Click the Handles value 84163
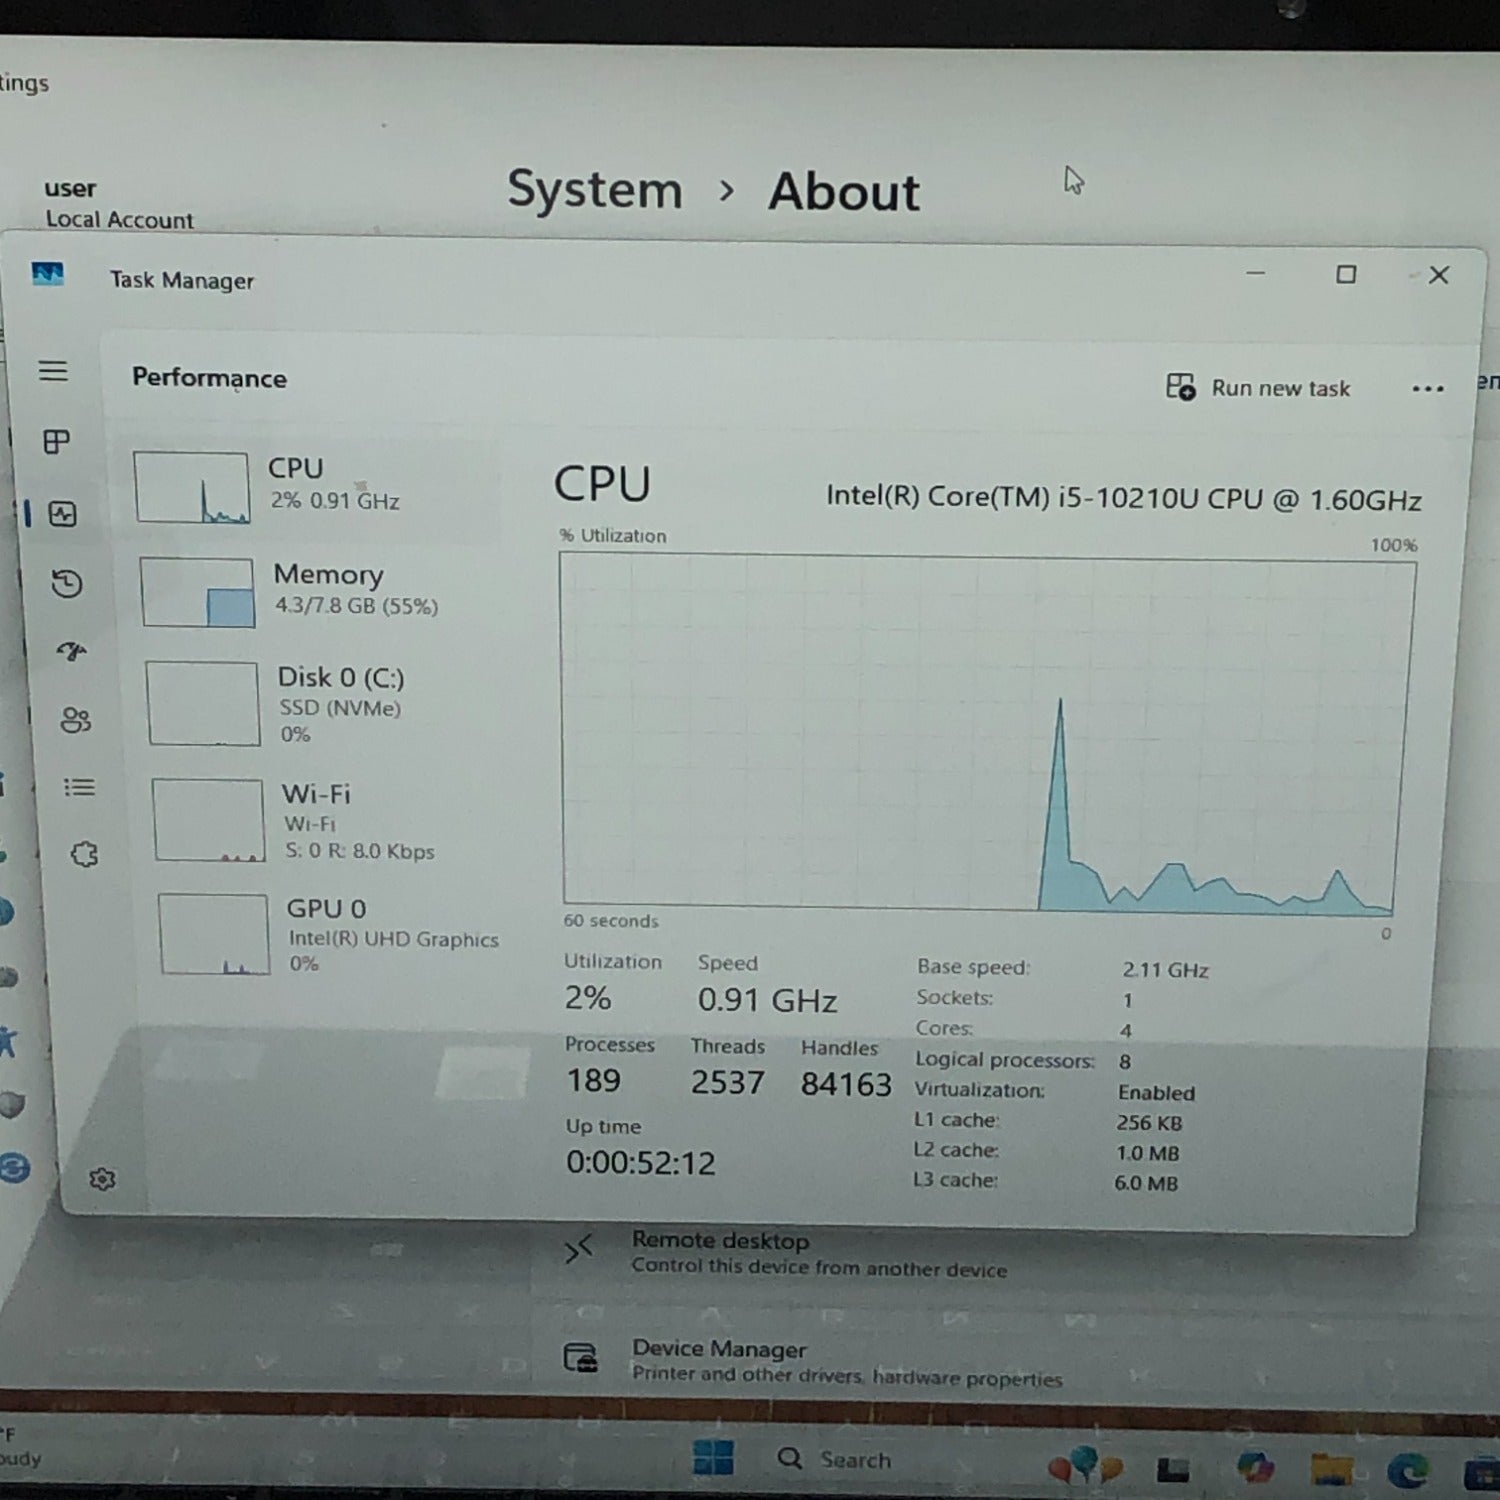Image resolution: width=1500 pixels, height=1500 pixels. point(846,1084)
